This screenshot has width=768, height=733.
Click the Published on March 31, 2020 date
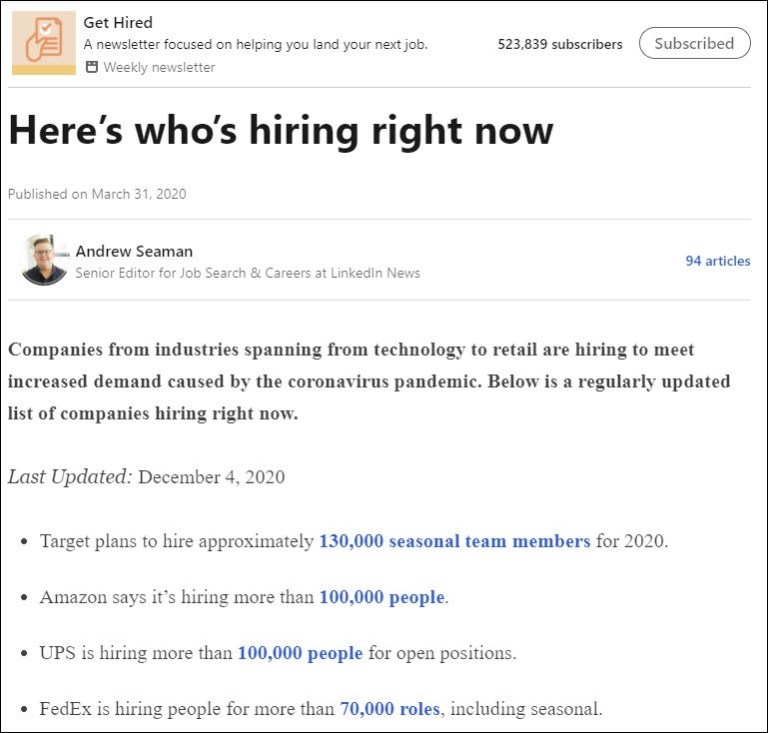pyautogui.click(x=97, y=194)
